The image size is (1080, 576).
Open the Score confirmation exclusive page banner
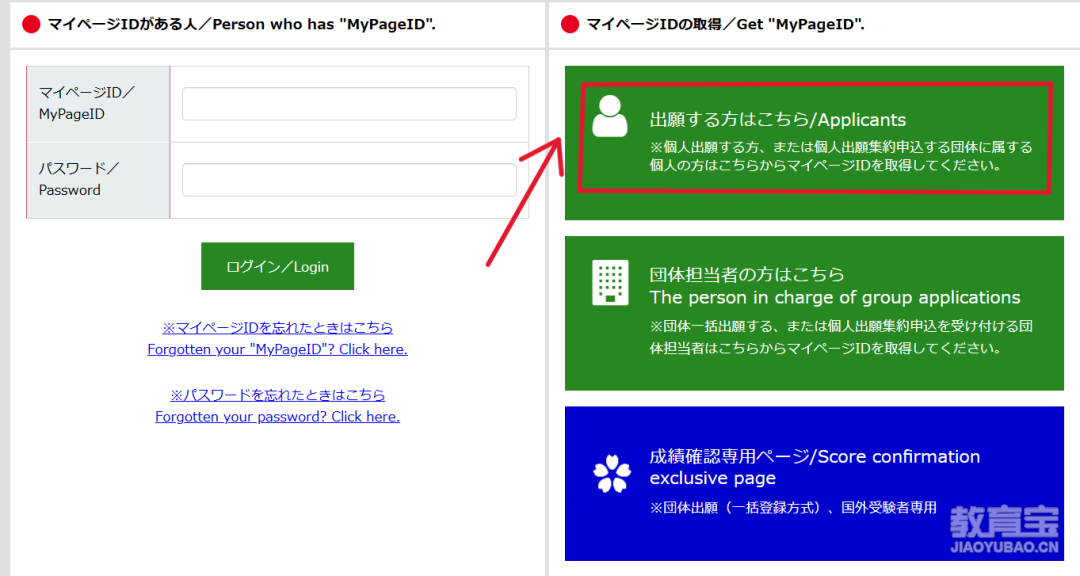pyautogui.click(x=814, y=484)
